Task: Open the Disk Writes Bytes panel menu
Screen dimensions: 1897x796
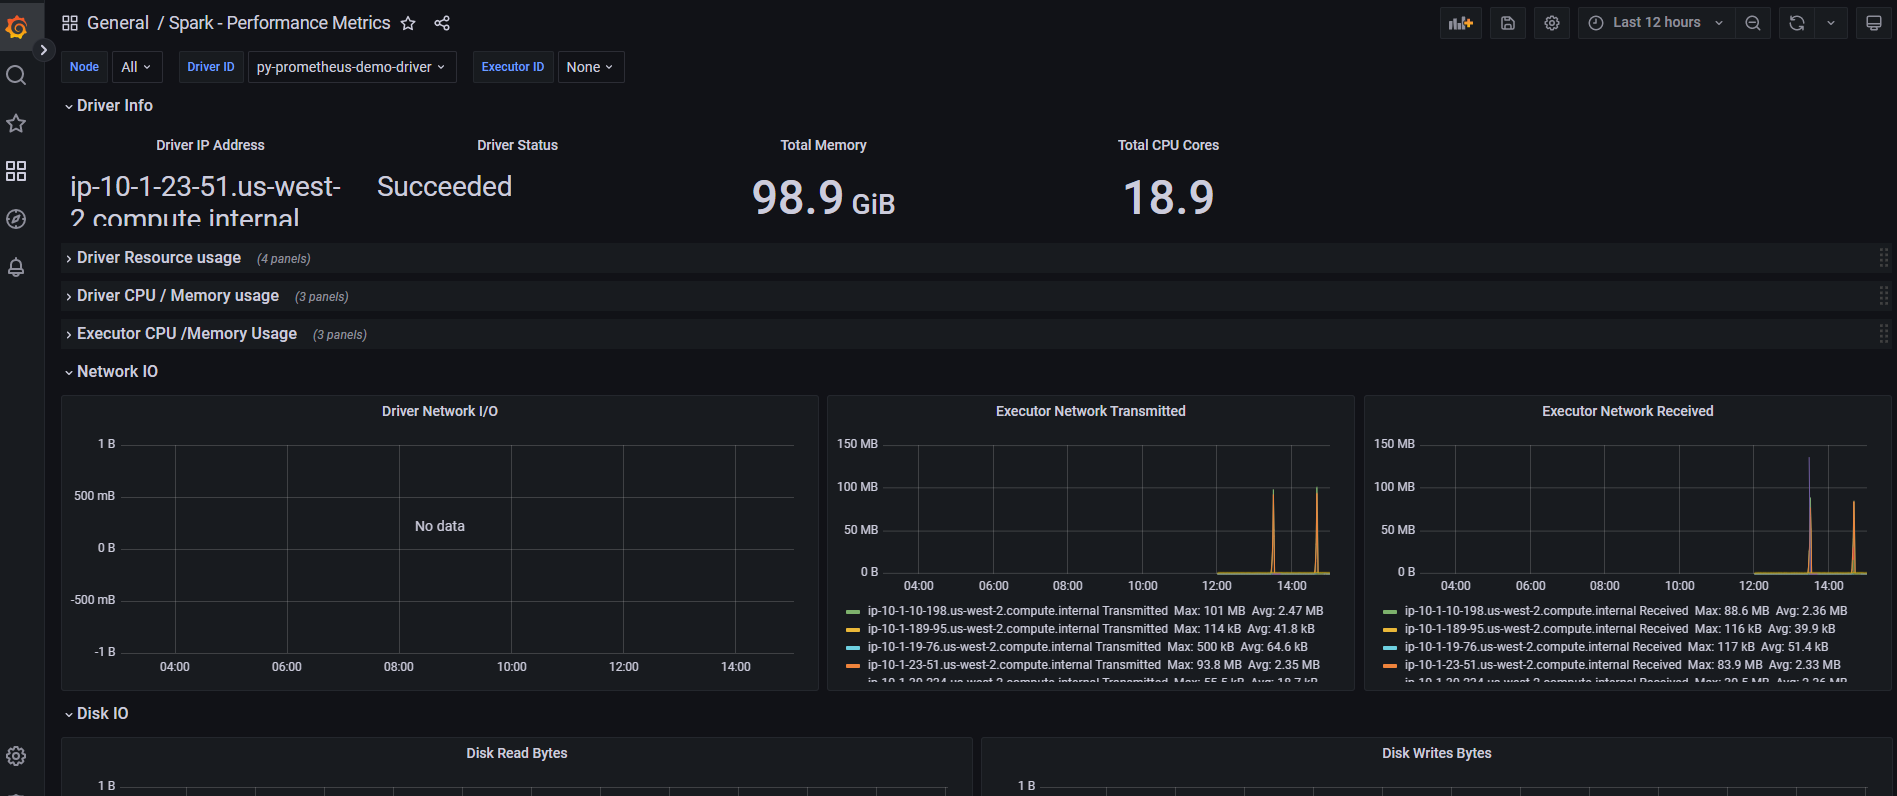Action: point(1437,753)
